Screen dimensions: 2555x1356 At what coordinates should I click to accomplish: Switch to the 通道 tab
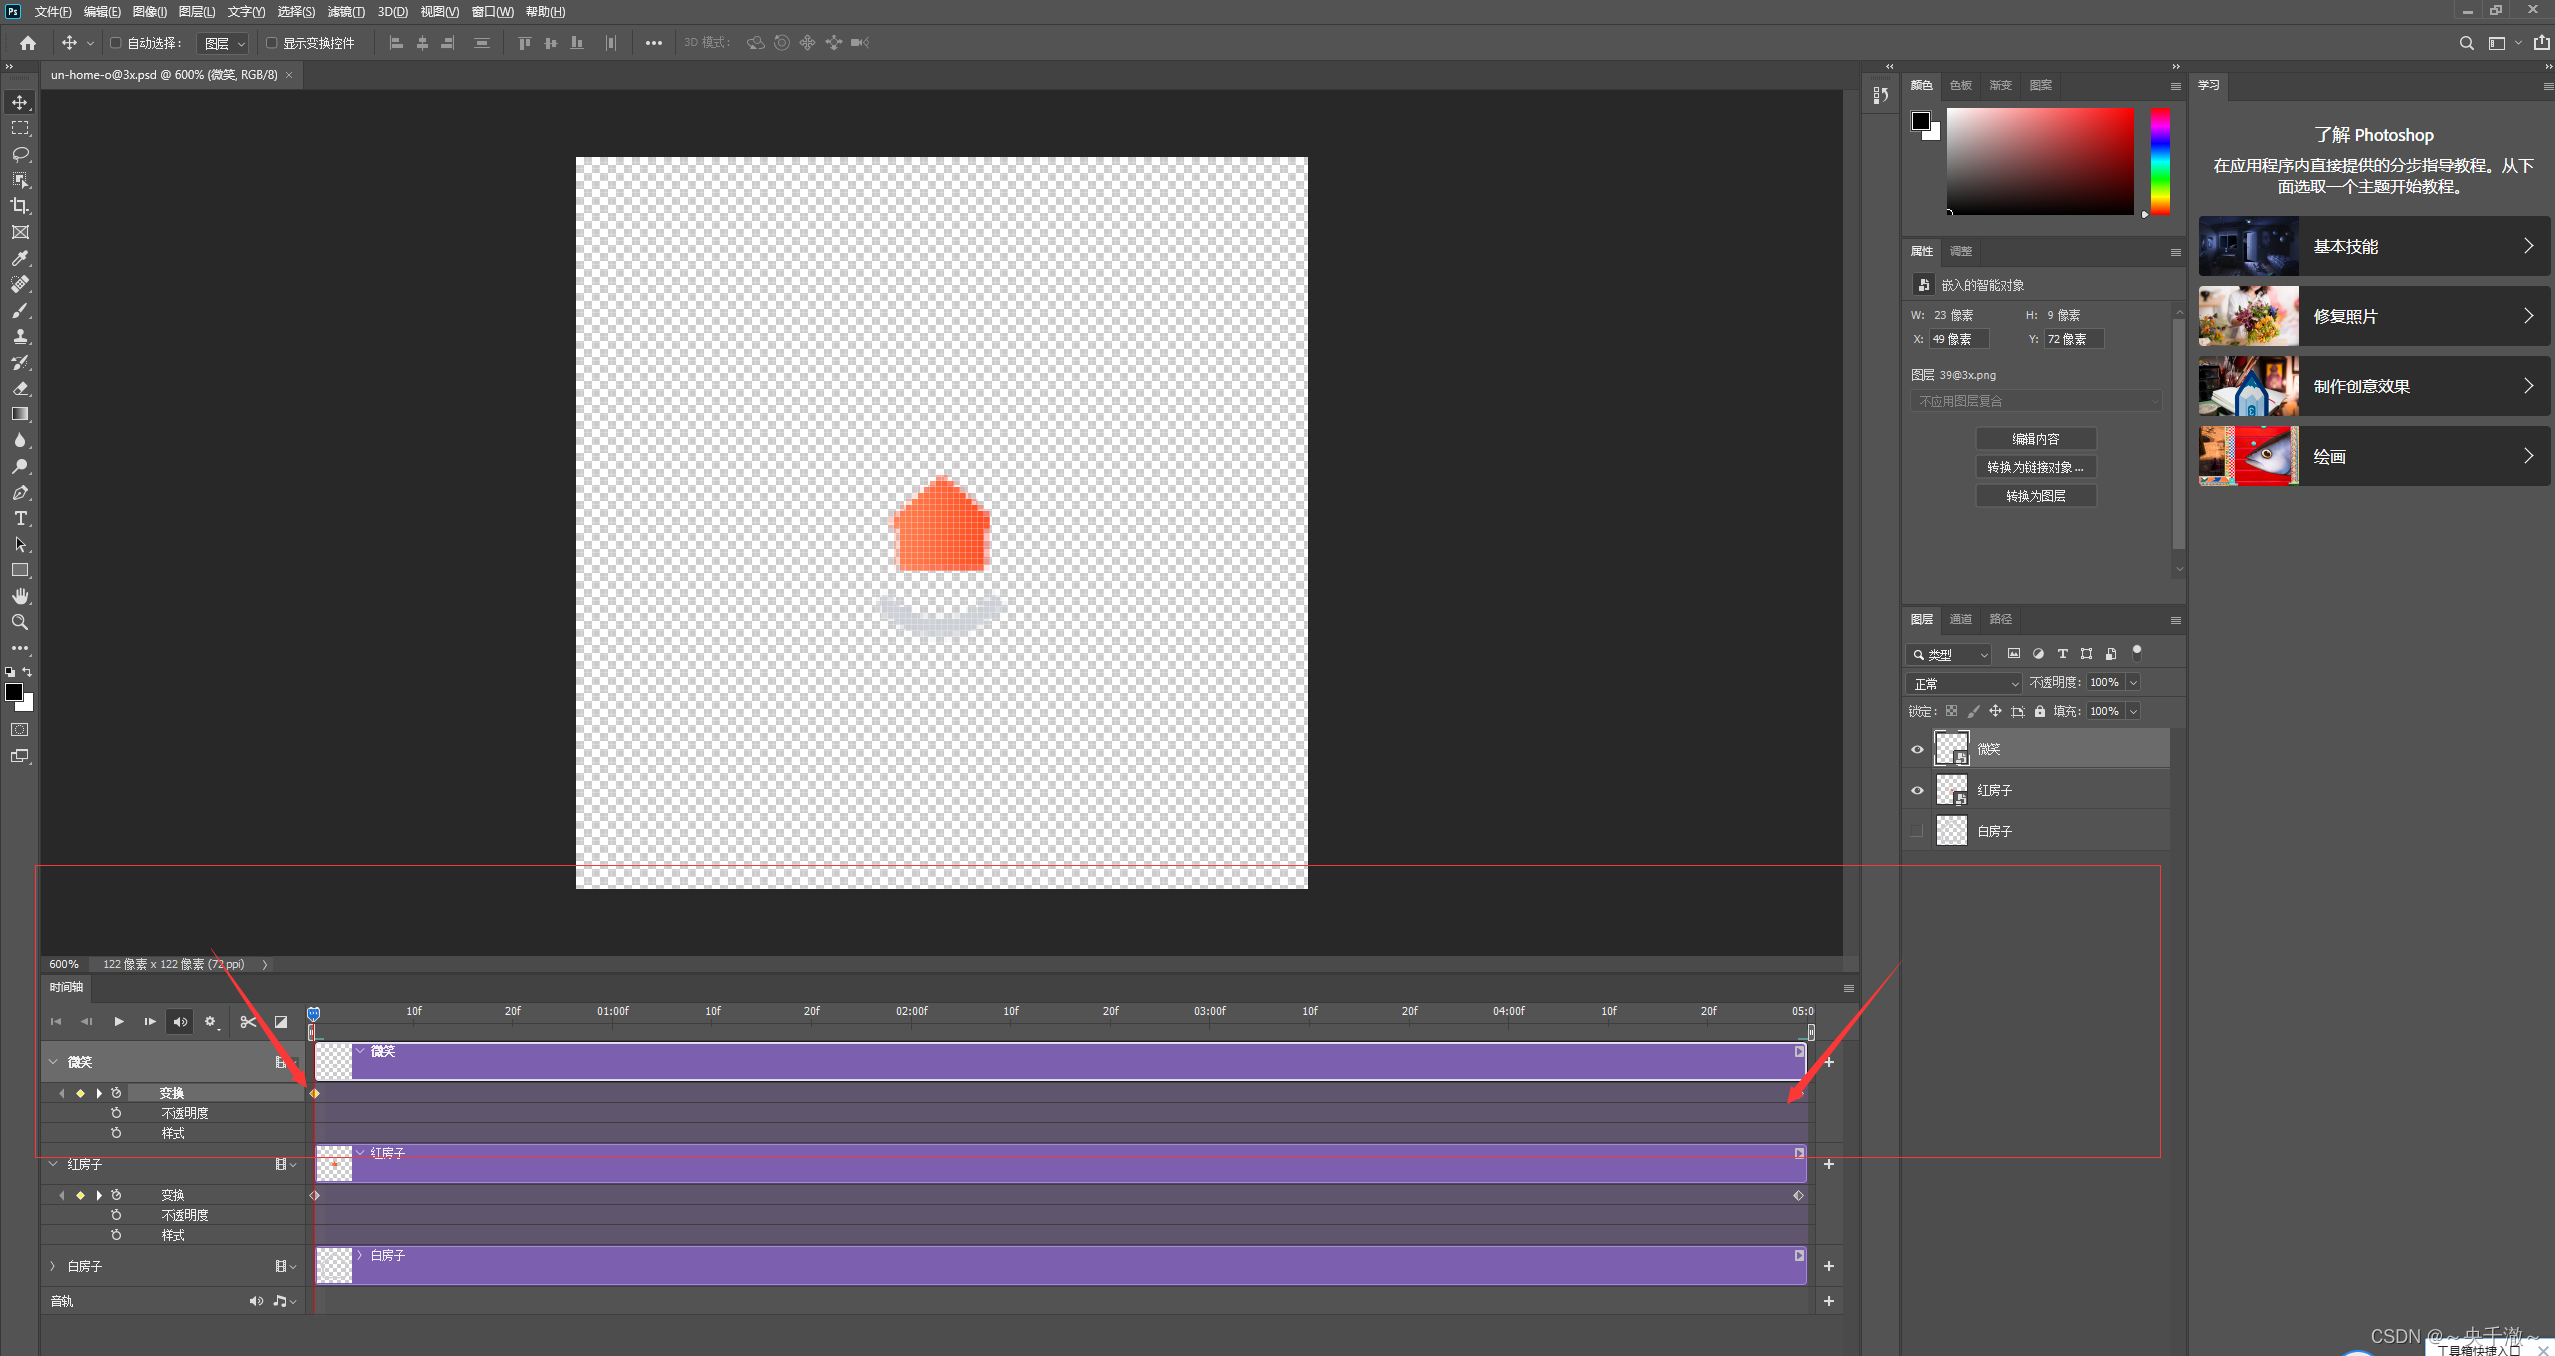coord(1960,619)
